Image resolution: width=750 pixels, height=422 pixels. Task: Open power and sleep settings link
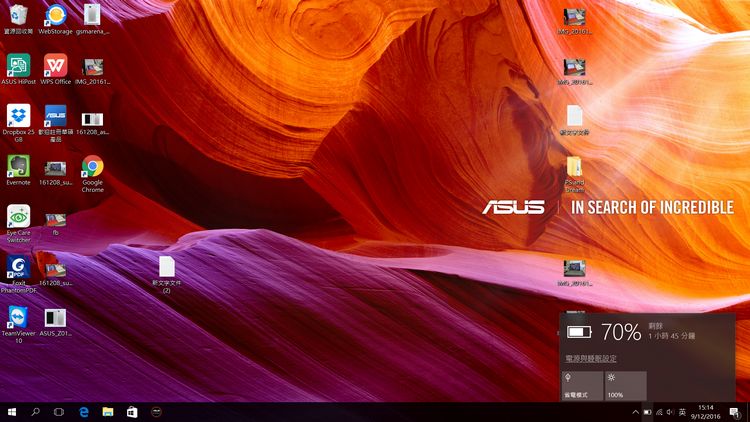[591, 358]
